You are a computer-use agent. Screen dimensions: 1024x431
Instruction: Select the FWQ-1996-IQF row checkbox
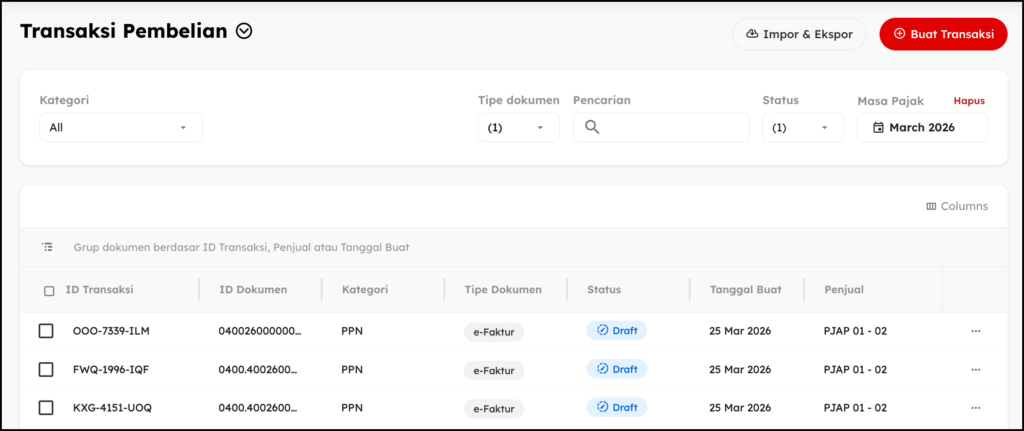pos(46,370)
